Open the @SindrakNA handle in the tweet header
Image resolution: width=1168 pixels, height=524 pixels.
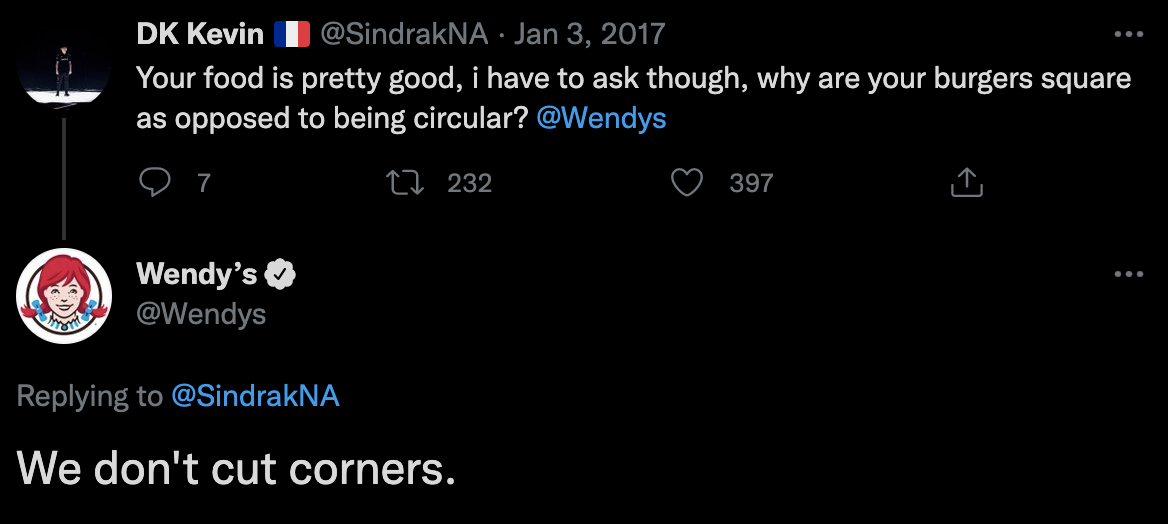404,34
